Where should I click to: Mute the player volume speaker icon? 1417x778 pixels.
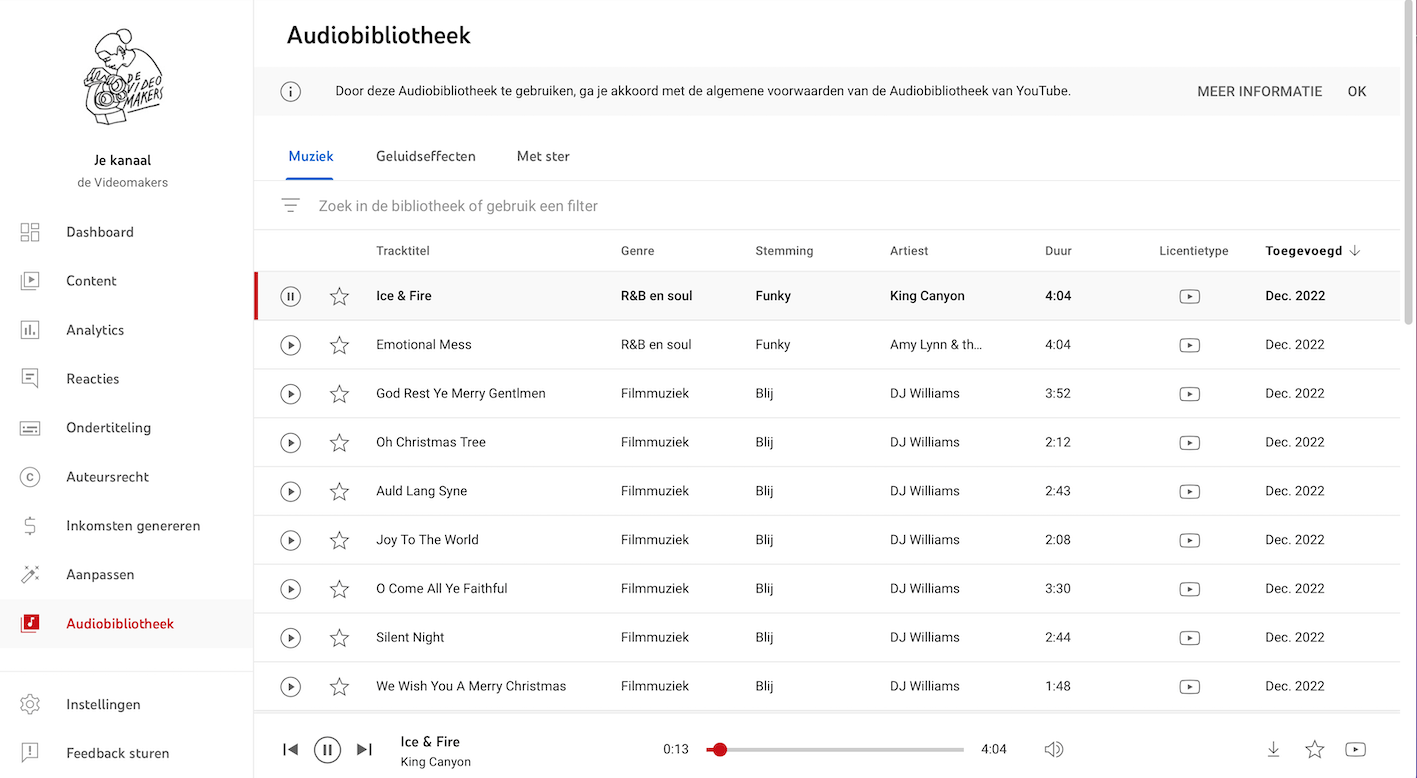click(1054, 749)
